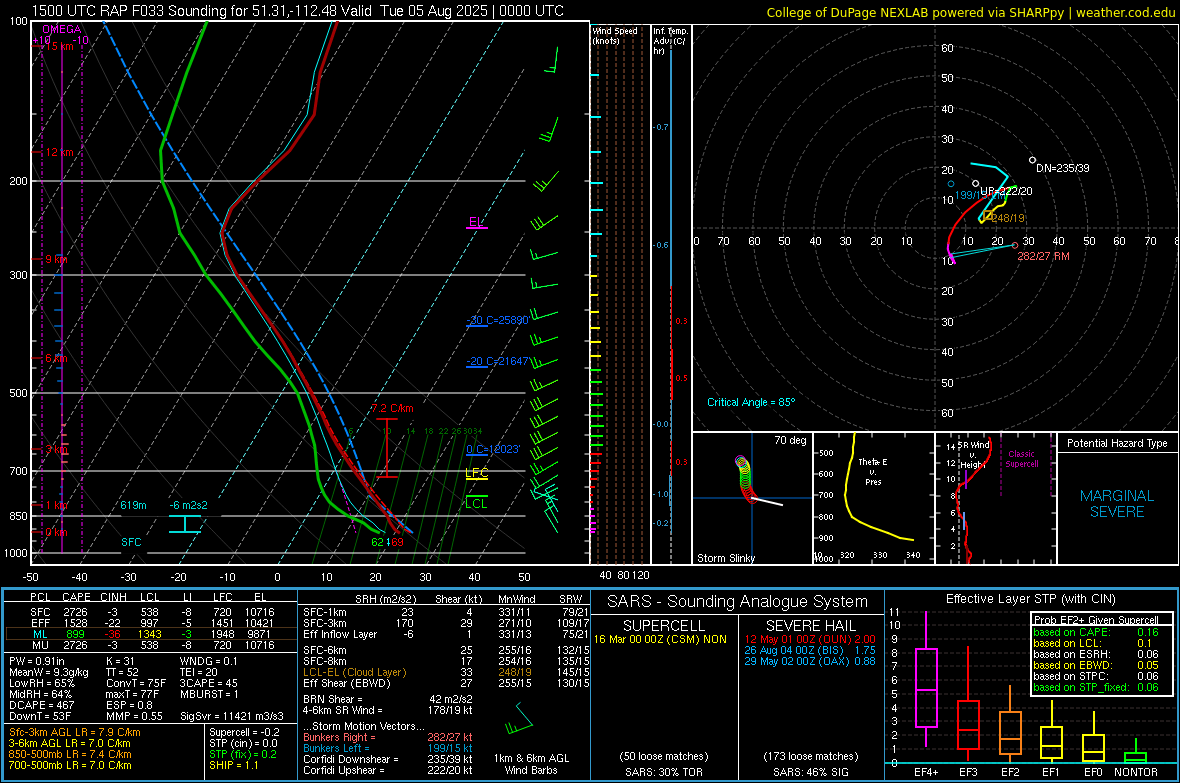Click the yellow "LFC" level marker
Viewport: 1180px width, 783px height.
[476, 473]
